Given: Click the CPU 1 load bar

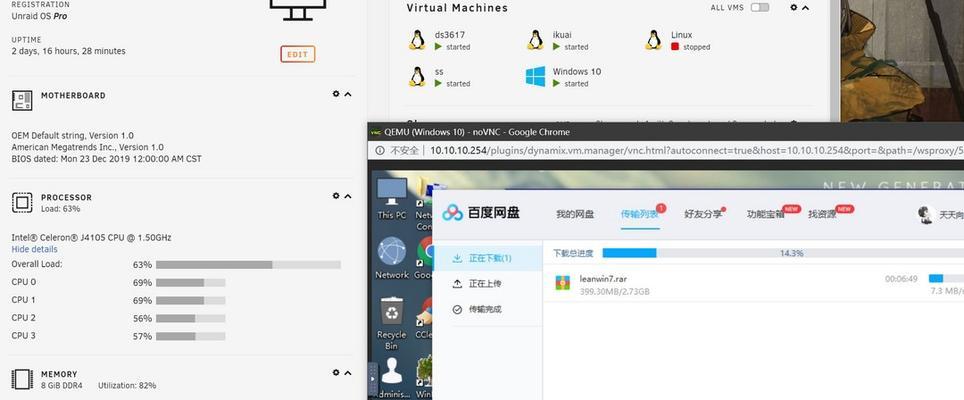Looking at the screenshot, I should 190,300.
